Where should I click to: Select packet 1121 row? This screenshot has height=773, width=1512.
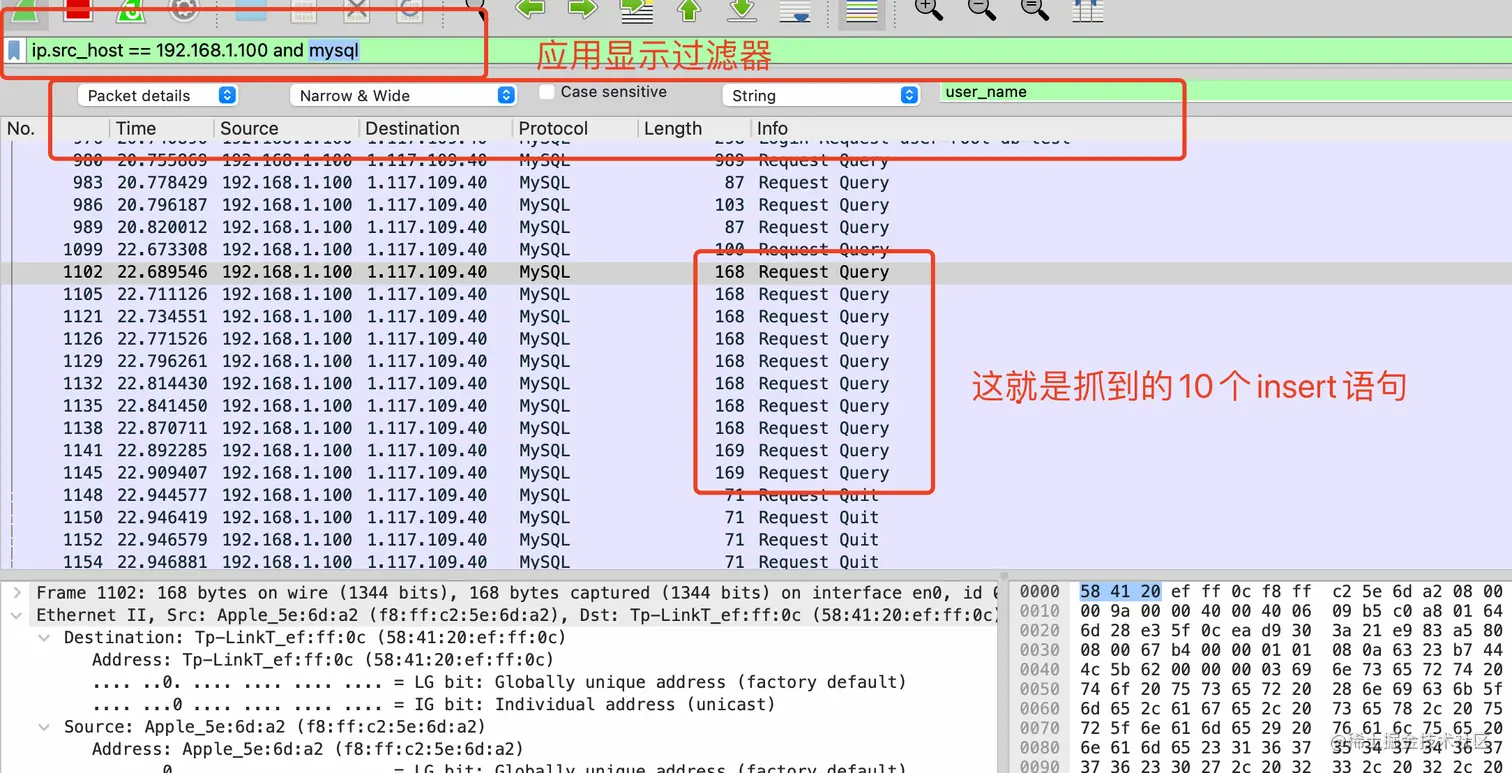[x=756, y=316]
